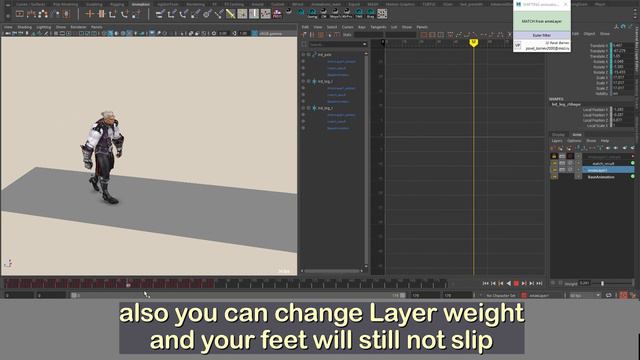This screenshot has height=360, width=640.
Task: Go to start of playback range
Action: point(485,283)
